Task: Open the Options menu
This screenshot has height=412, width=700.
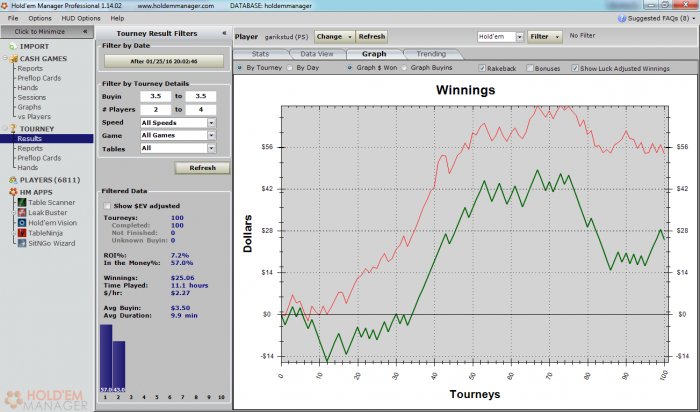Action: click(x=40, y=19)
